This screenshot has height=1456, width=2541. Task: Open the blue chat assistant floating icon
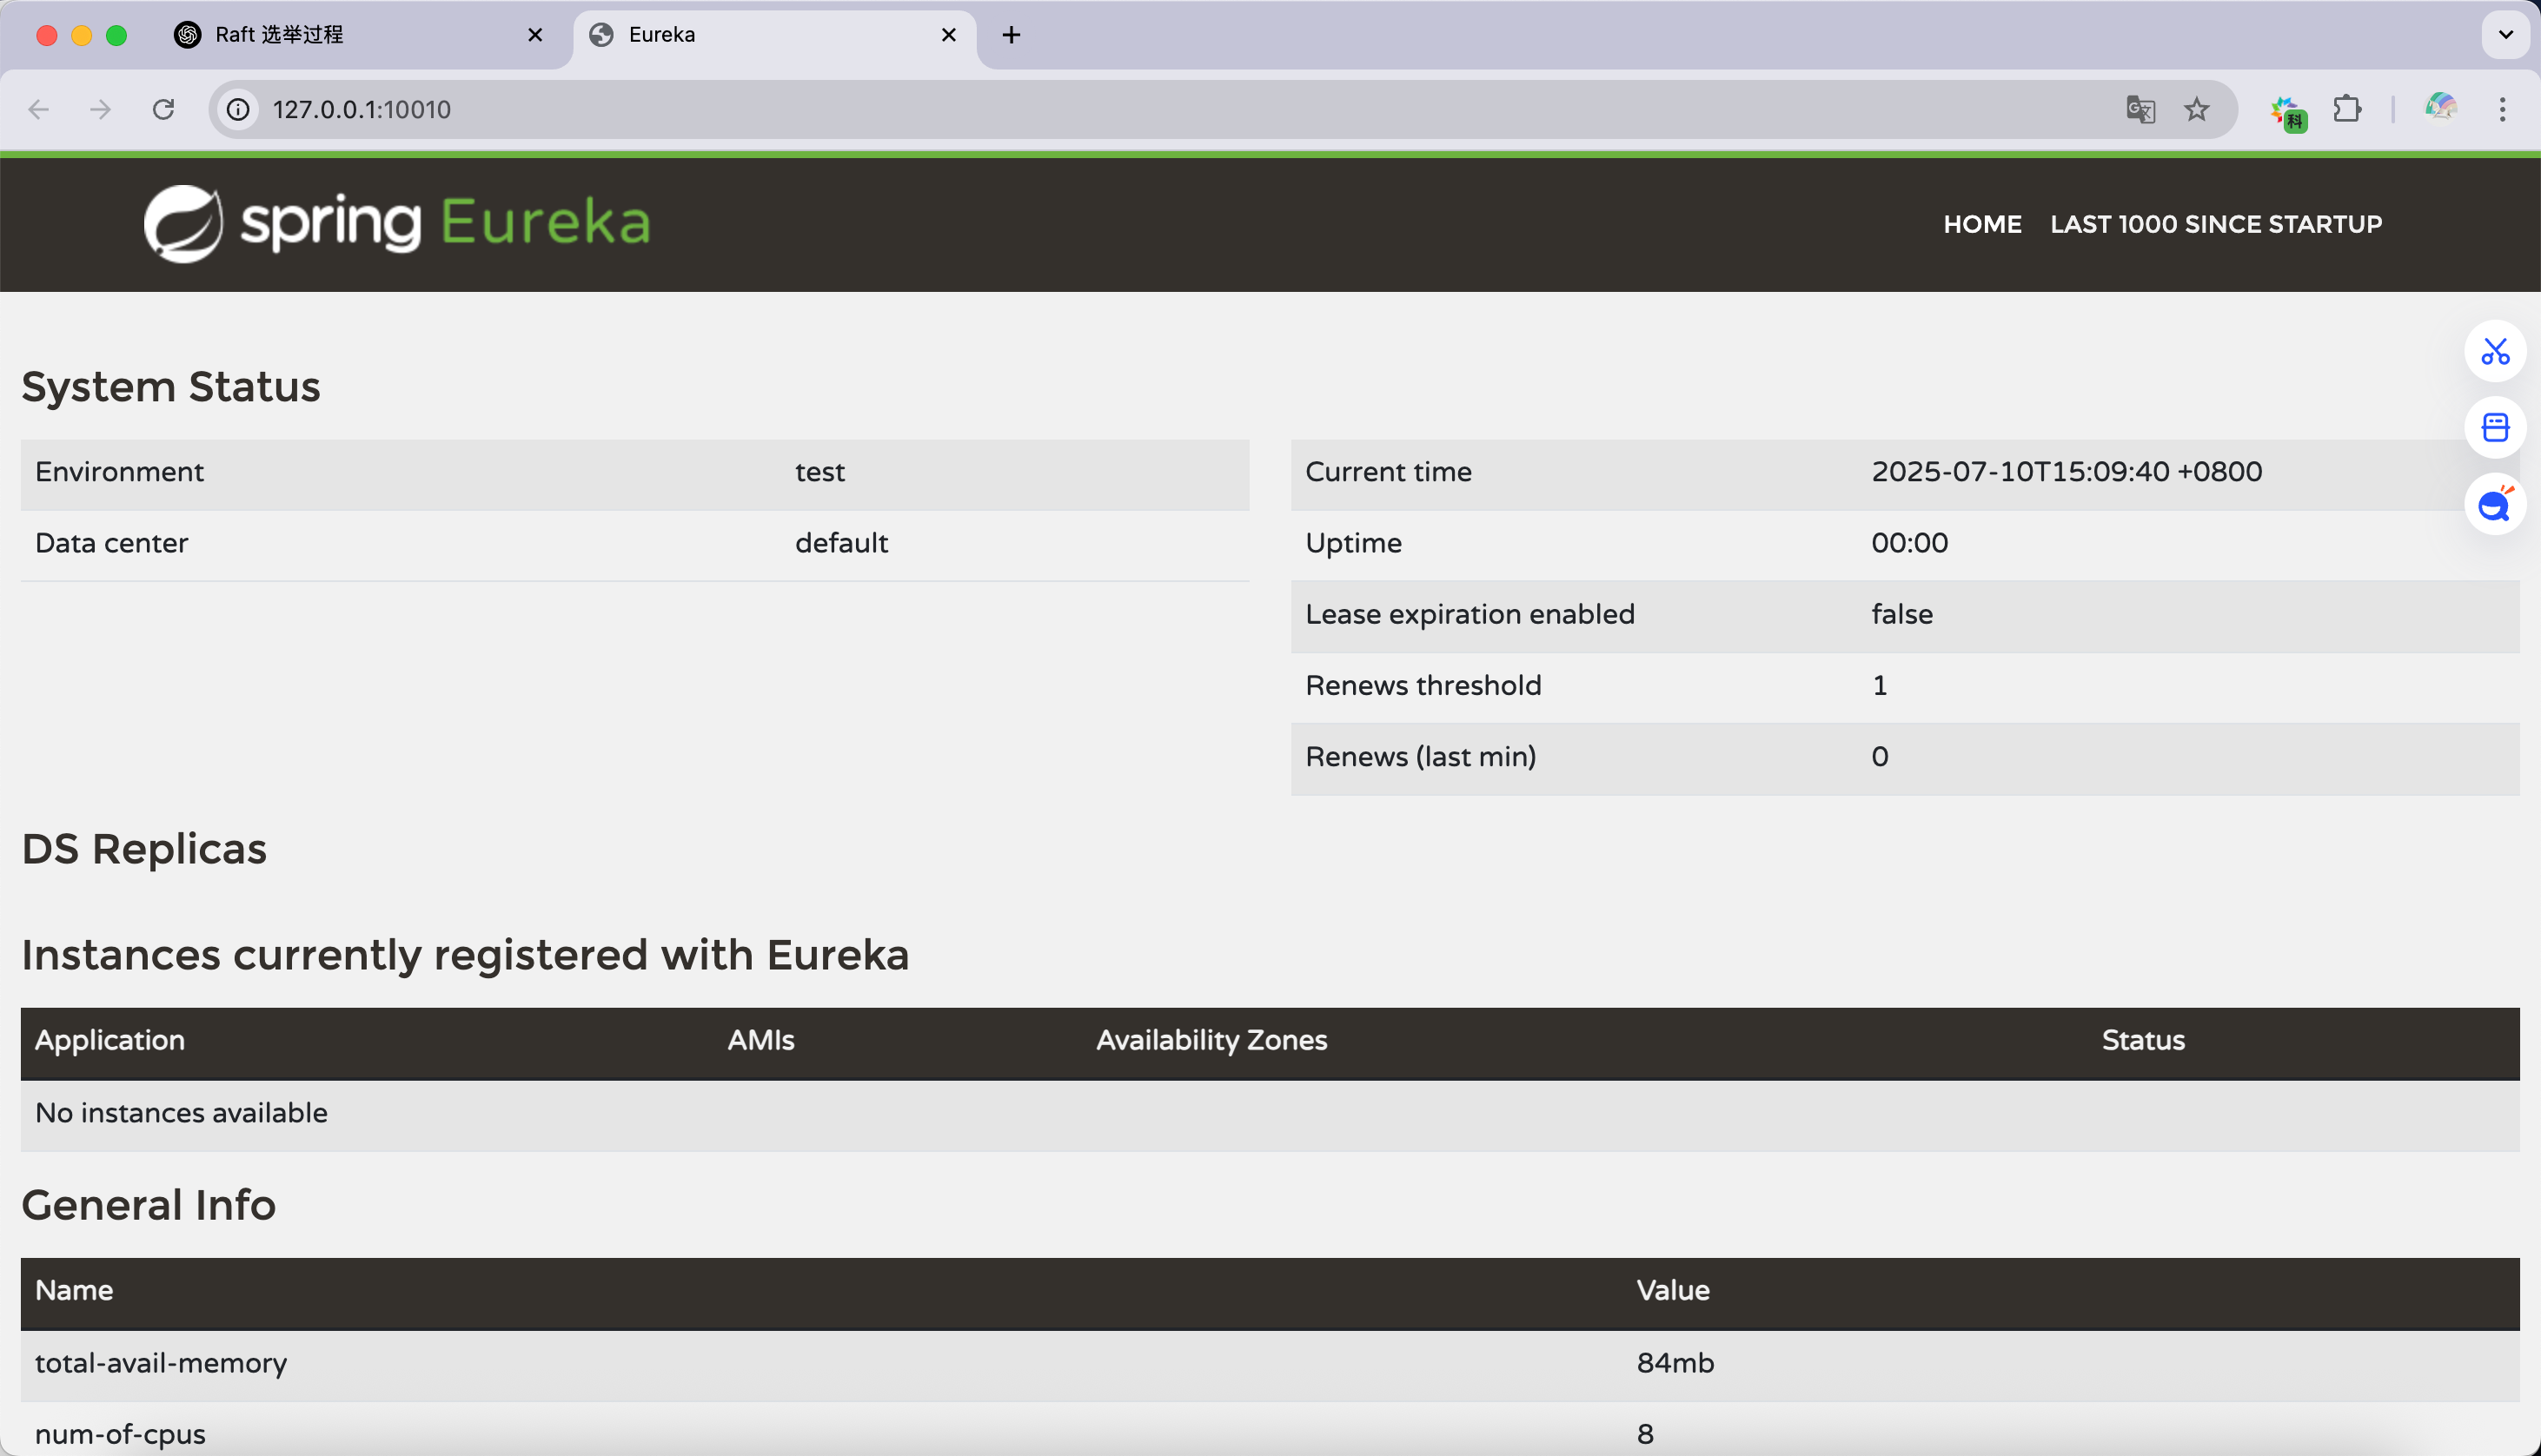pyautogui.click(x=2495, y=504)
